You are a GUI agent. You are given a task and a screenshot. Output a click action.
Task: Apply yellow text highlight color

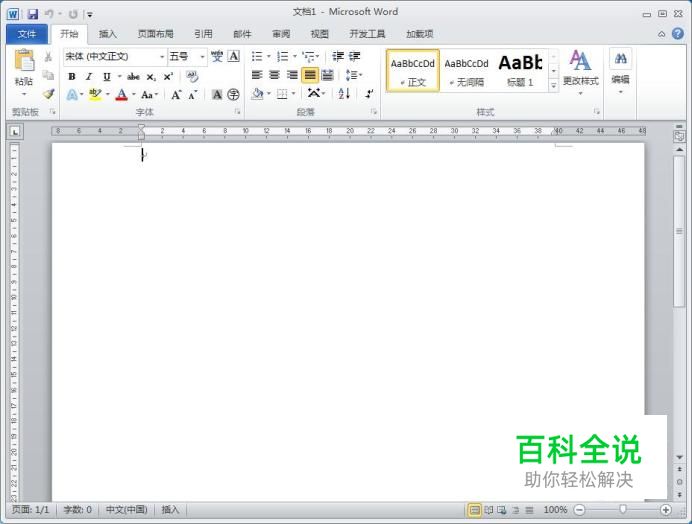coord(95,94)
